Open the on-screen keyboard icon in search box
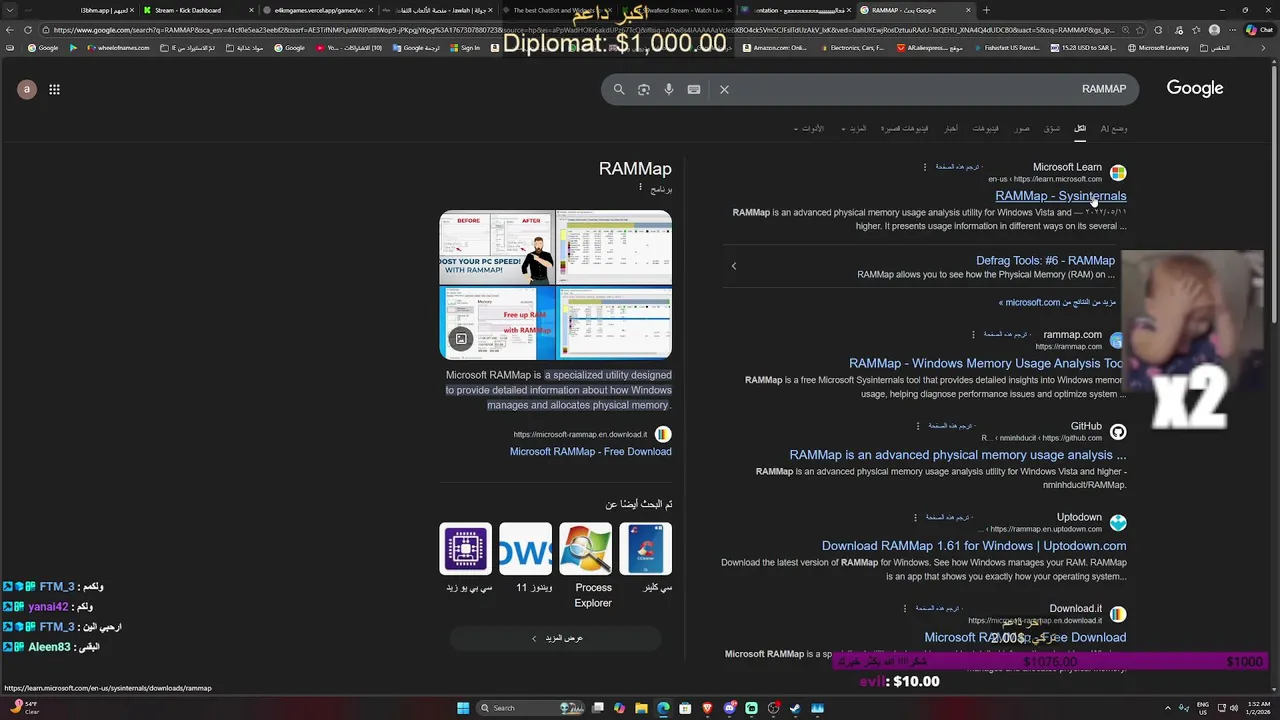 pyautogui.click(x=694, y=89)
